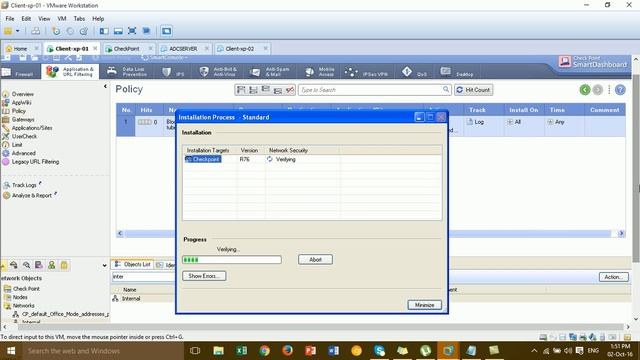Open the IPS blade tab
The width and height of the screenshot is (640, 360).
tap(173, 73)
